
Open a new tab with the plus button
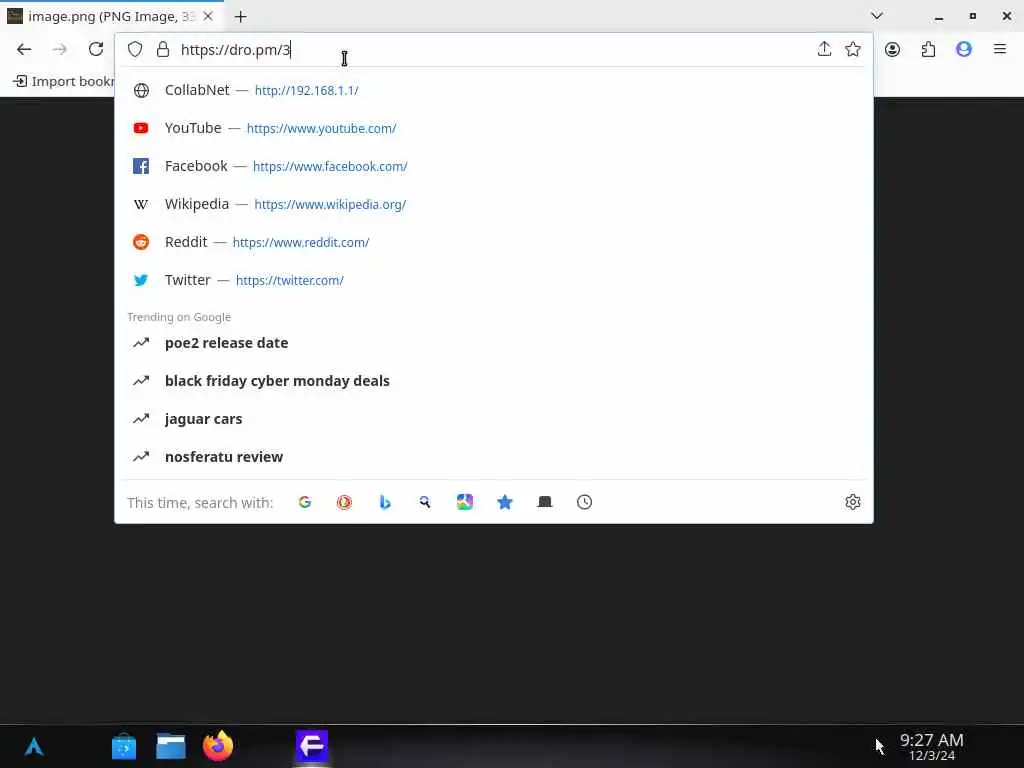240,17
